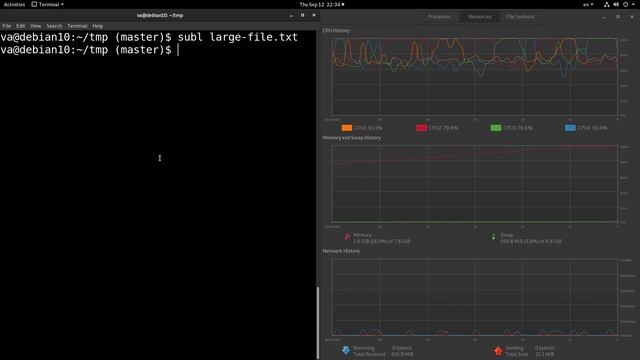The width and height of the screenshot is (640, 360).
Task: Click the Swap usage value text
Action: (531, 241)
